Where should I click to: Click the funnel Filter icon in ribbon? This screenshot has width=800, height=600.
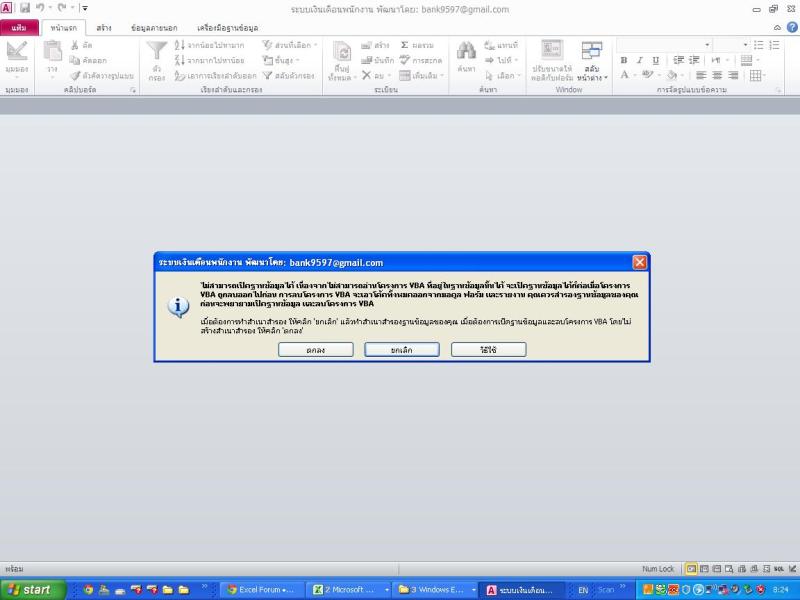pyautogui.click(x=156, y=53)
